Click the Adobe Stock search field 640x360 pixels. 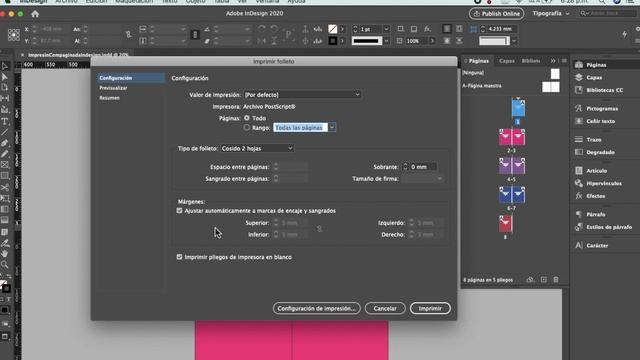tap(608, 13)
